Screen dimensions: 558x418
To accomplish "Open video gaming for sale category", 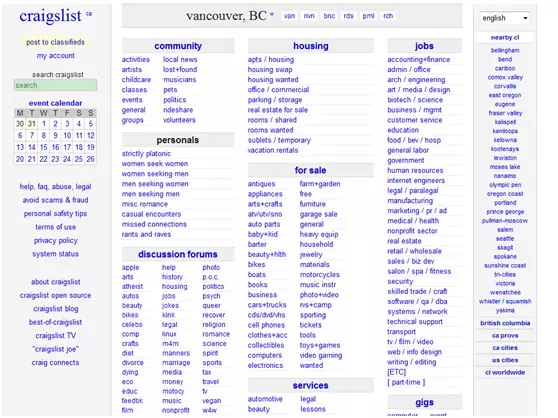I will [x=321, y=355].
